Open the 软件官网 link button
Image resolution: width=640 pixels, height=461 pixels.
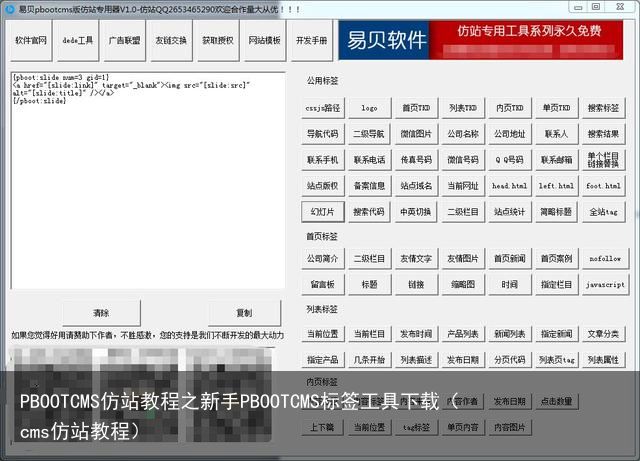coord(31,40)
